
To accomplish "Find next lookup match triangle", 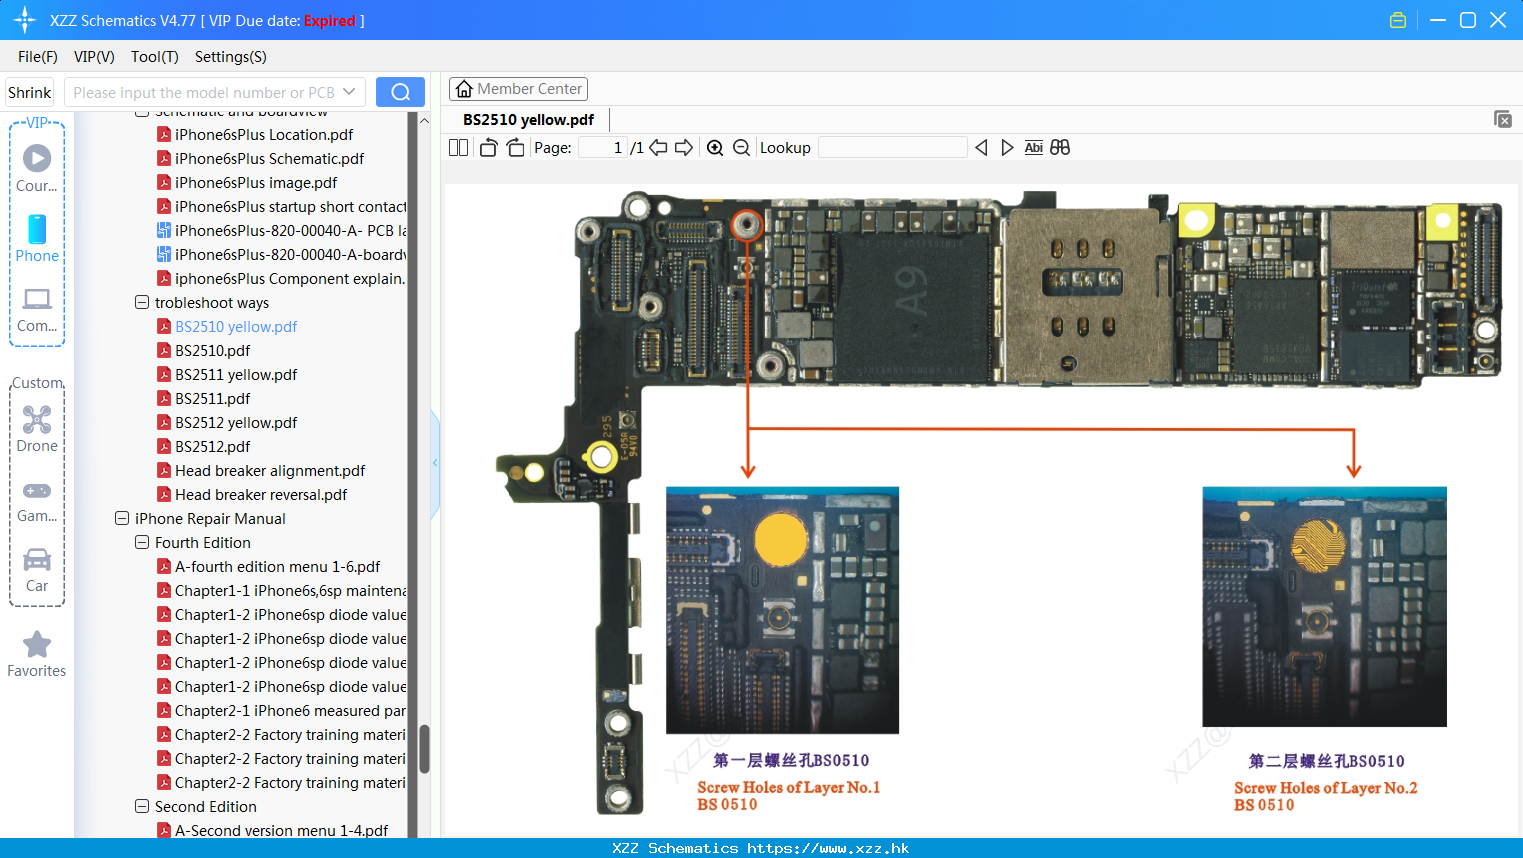I will coord(1007,147).
